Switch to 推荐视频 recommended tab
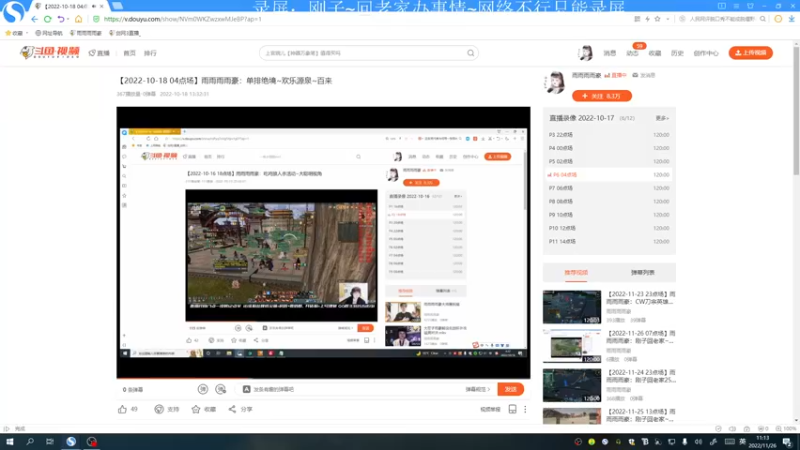 [x=576, y=272]
